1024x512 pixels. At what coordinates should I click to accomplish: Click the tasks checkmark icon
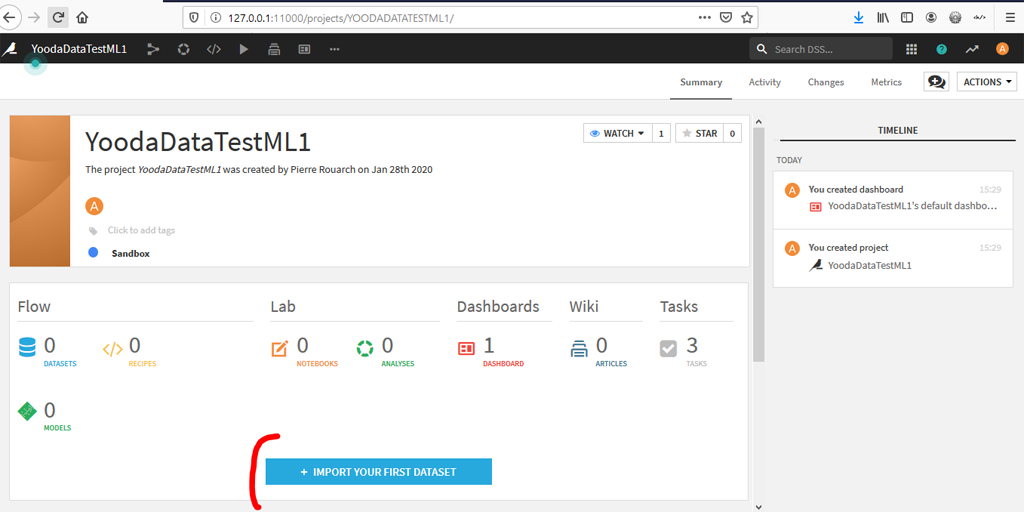coord(669,349)
